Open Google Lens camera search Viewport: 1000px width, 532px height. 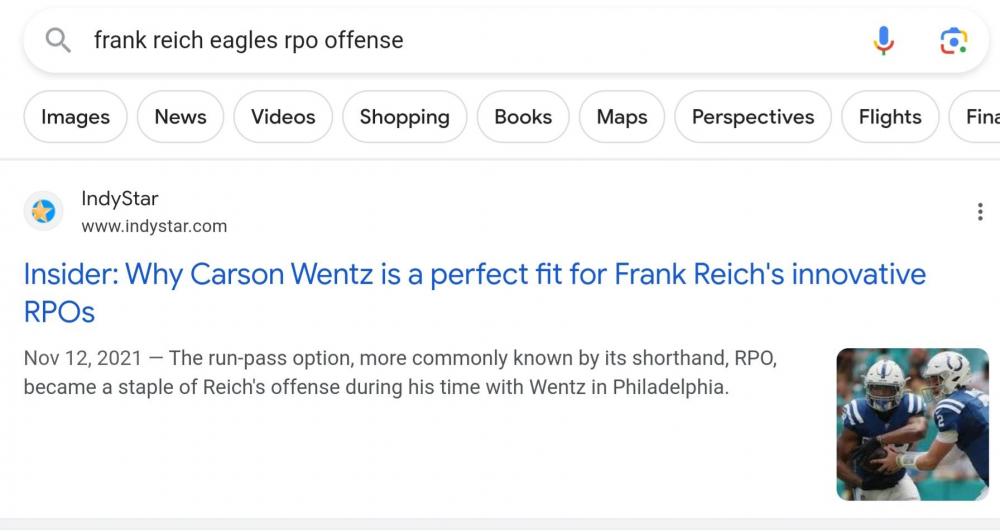click(953, 40)
